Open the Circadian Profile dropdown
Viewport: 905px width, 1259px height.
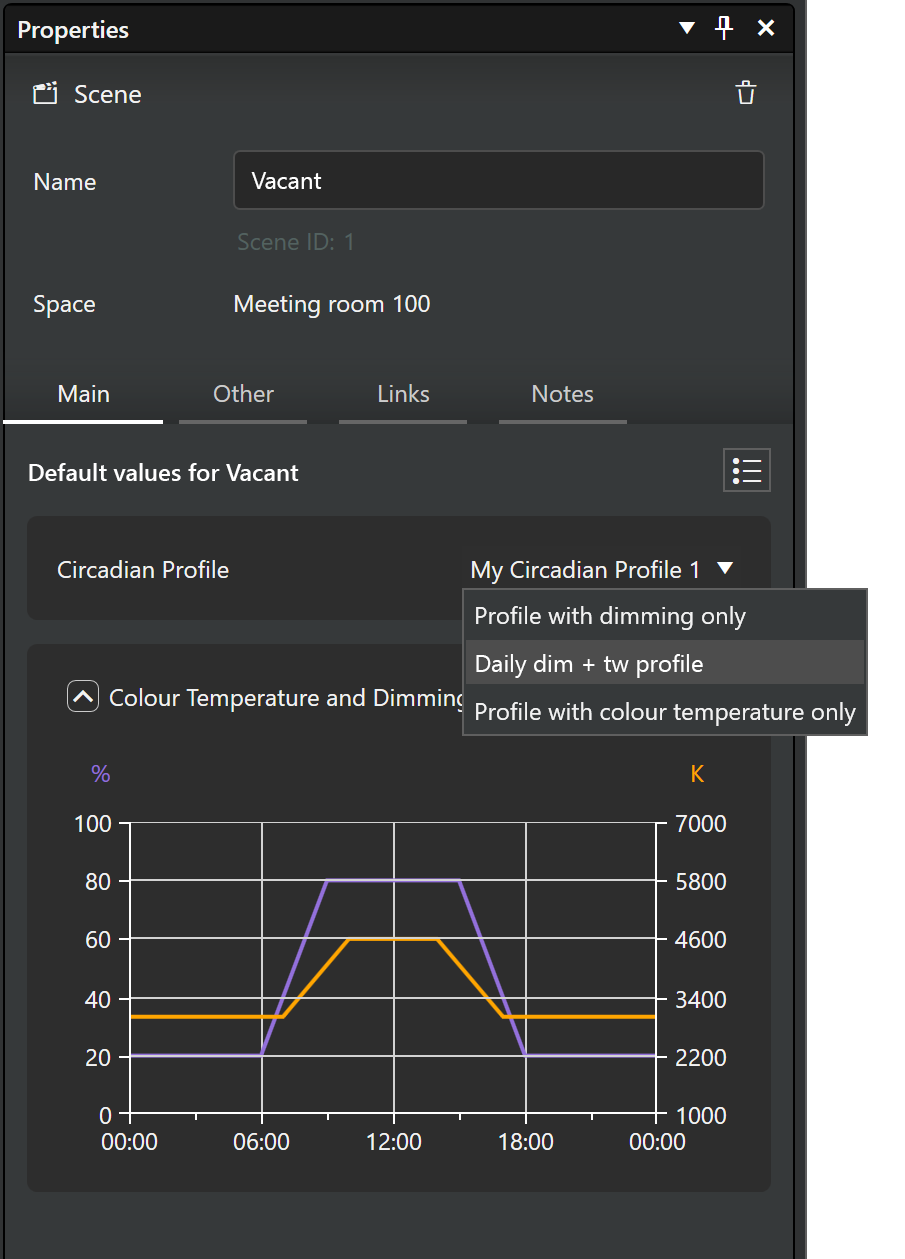point(602,570)
